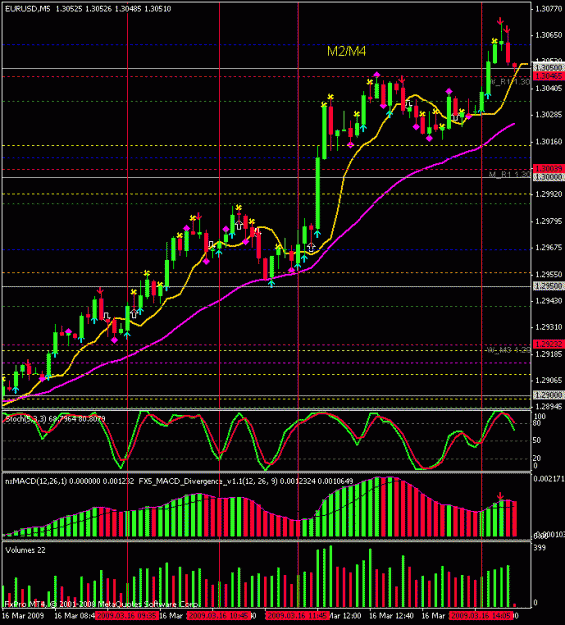Select the 2009.03.16 14:05 time marker
This screenshot has height=625, width=565.
pos(481,616)
